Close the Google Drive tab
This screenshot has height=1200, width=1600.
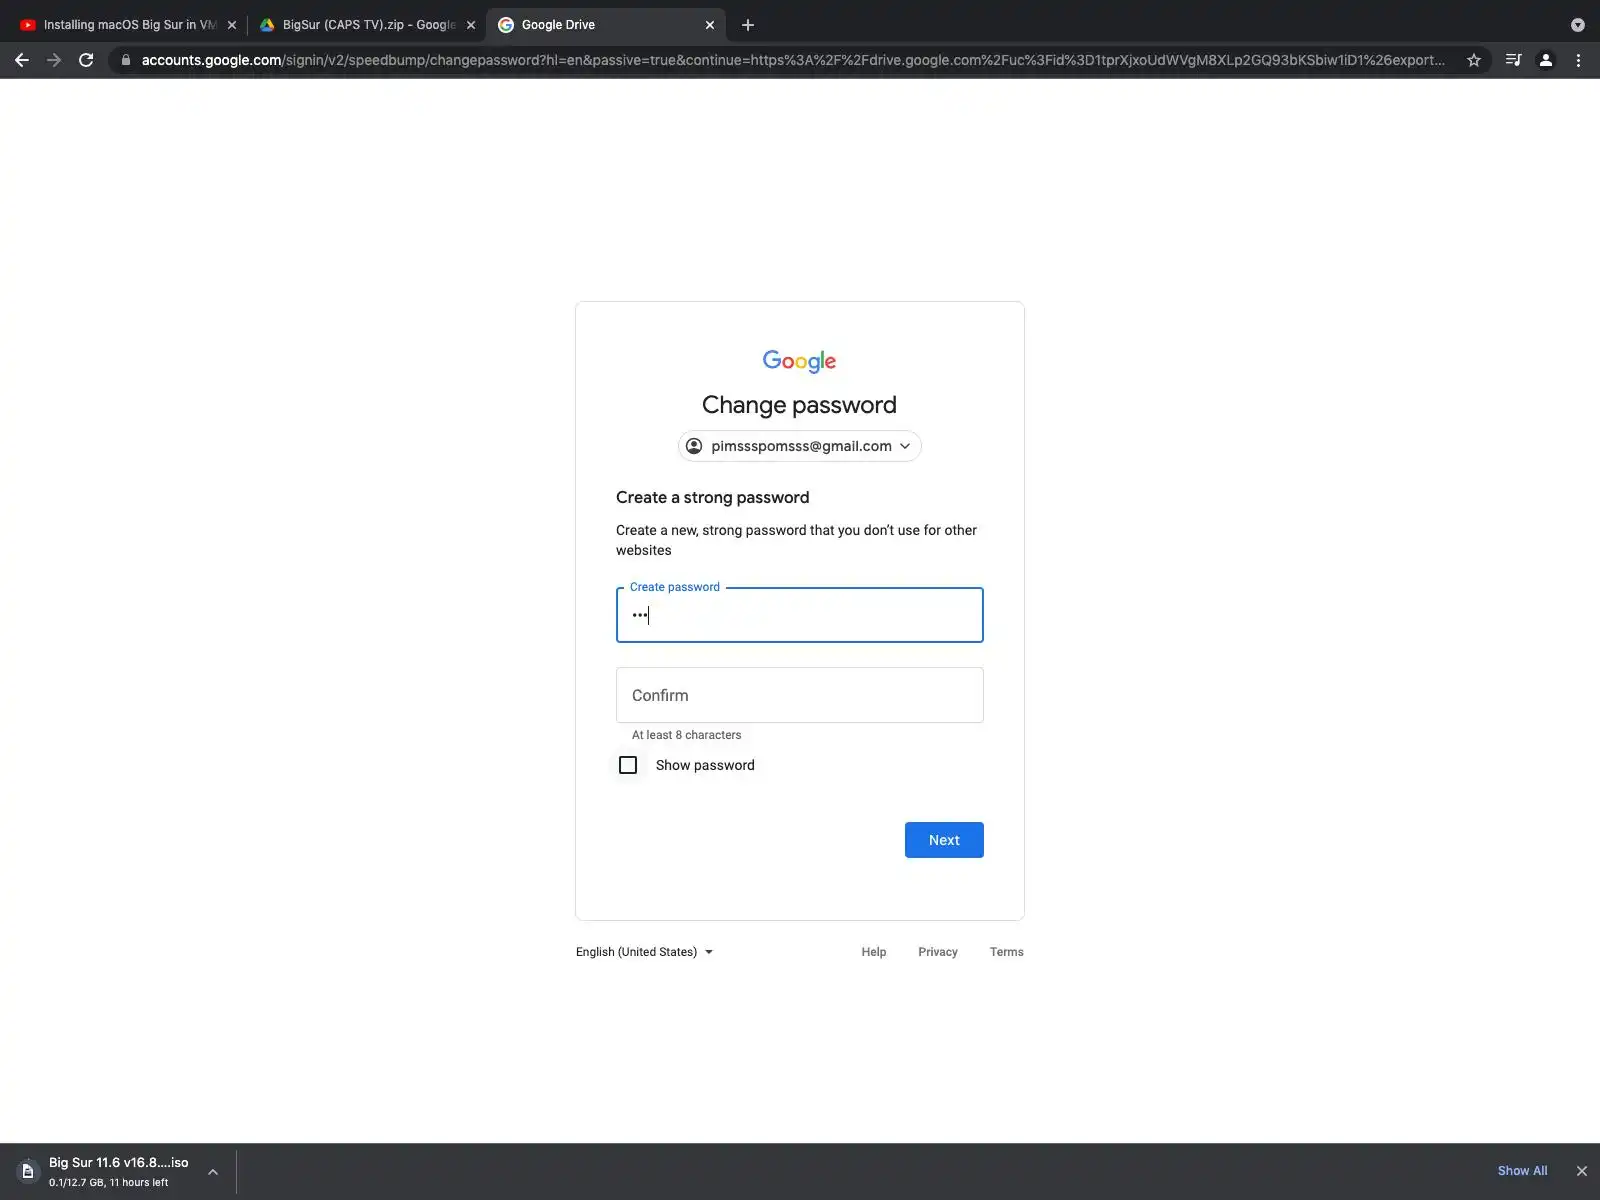(x=710, y=25)
